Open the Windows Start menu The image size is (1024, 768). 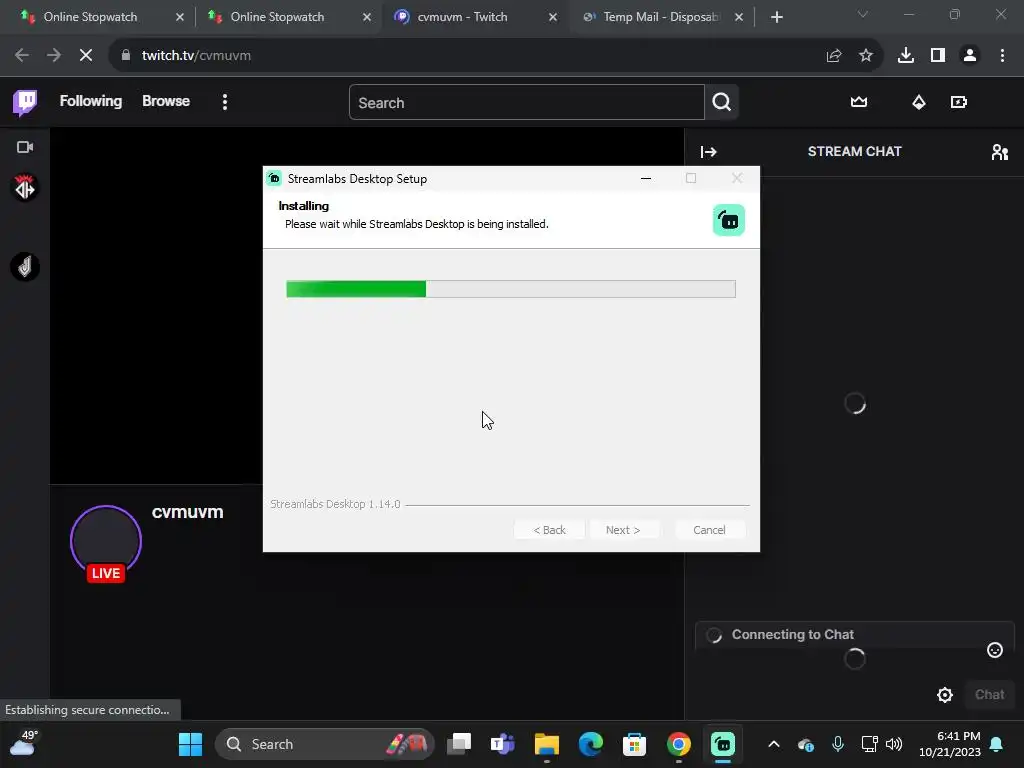pos(191,744)
